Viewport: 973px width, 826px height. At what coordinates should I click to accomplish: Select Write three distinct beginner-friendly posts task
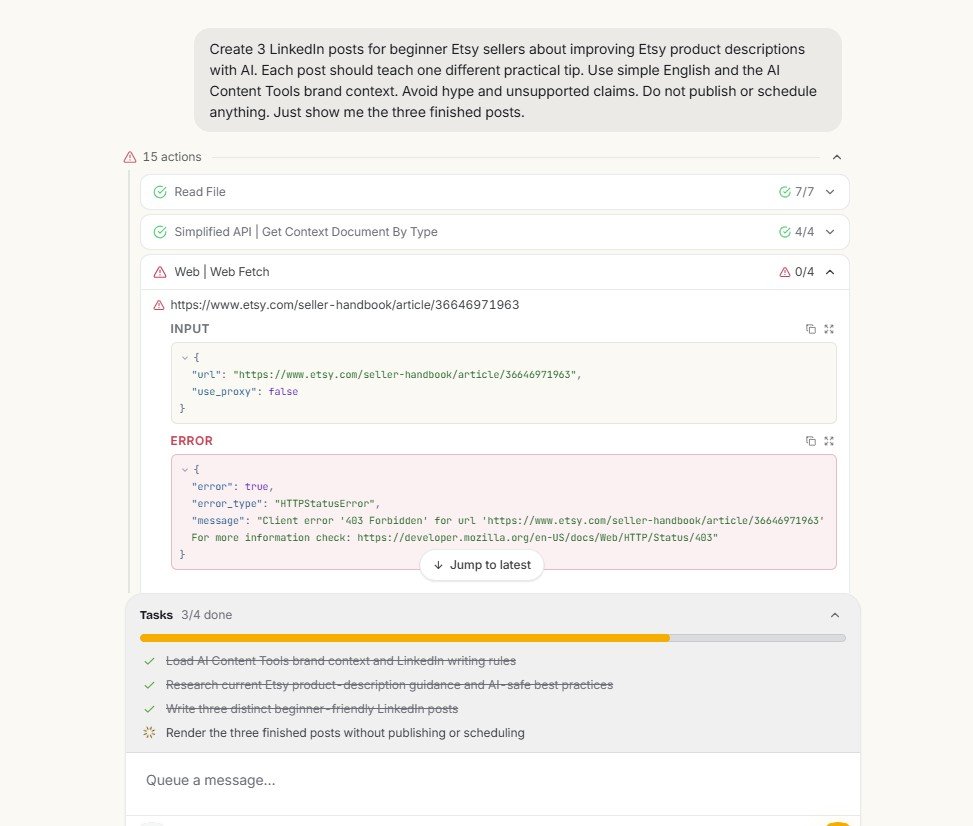click(312, 709)
